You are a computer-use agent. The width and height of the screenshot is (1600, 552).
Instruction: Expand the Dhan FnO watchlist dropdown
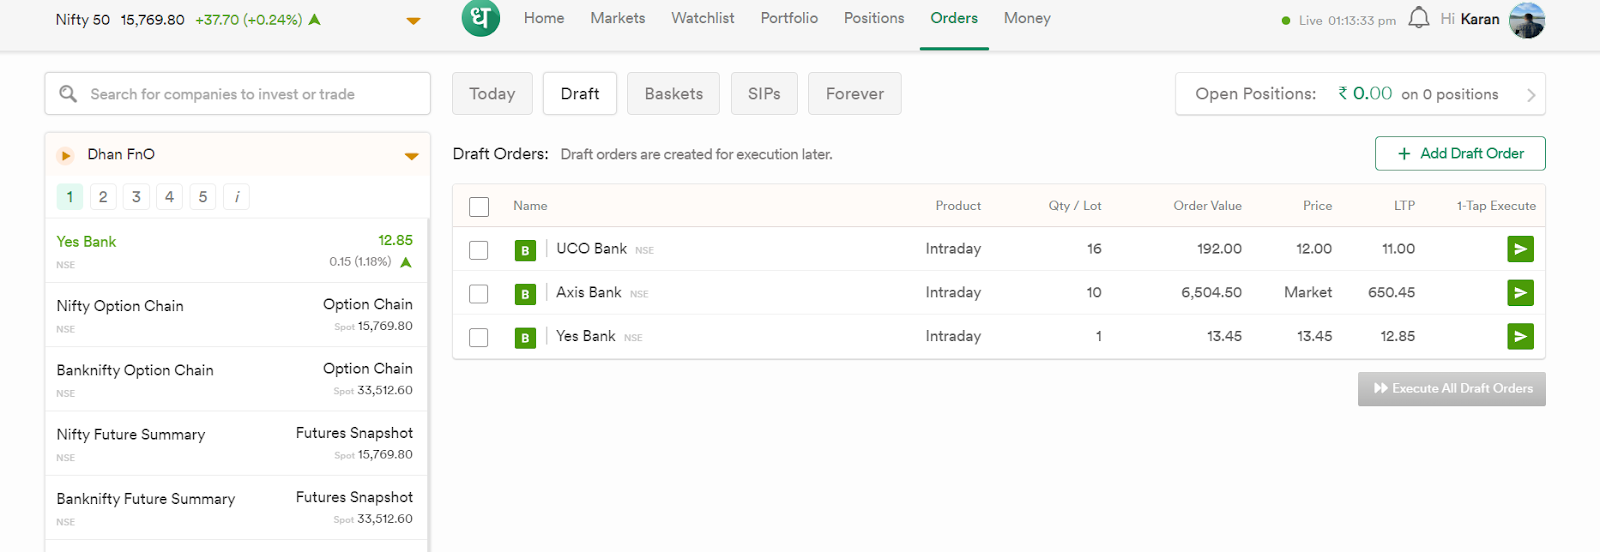[x=411, y=156]
